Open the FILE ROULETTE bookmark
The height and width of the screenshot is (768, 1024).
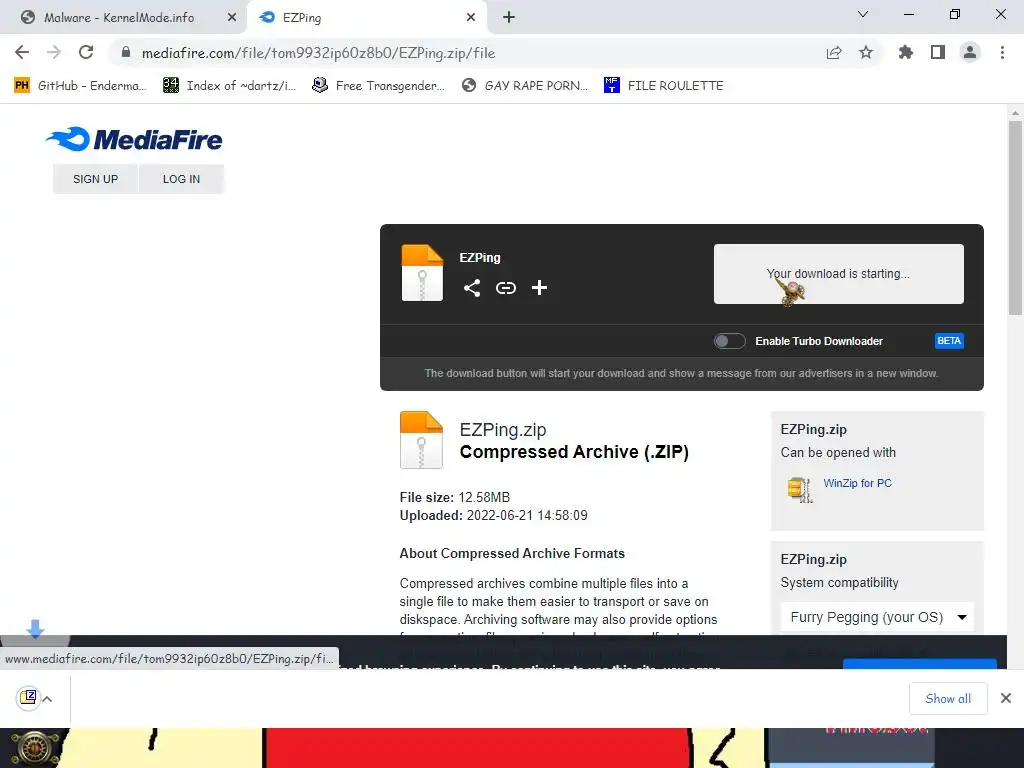pos(664,86)
